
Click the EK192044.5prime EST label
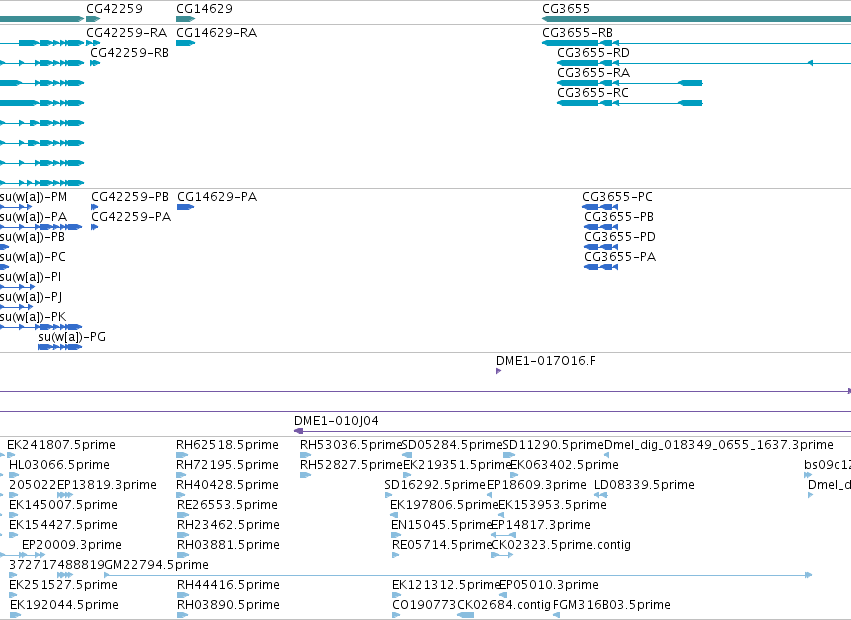tap(64, 605)
